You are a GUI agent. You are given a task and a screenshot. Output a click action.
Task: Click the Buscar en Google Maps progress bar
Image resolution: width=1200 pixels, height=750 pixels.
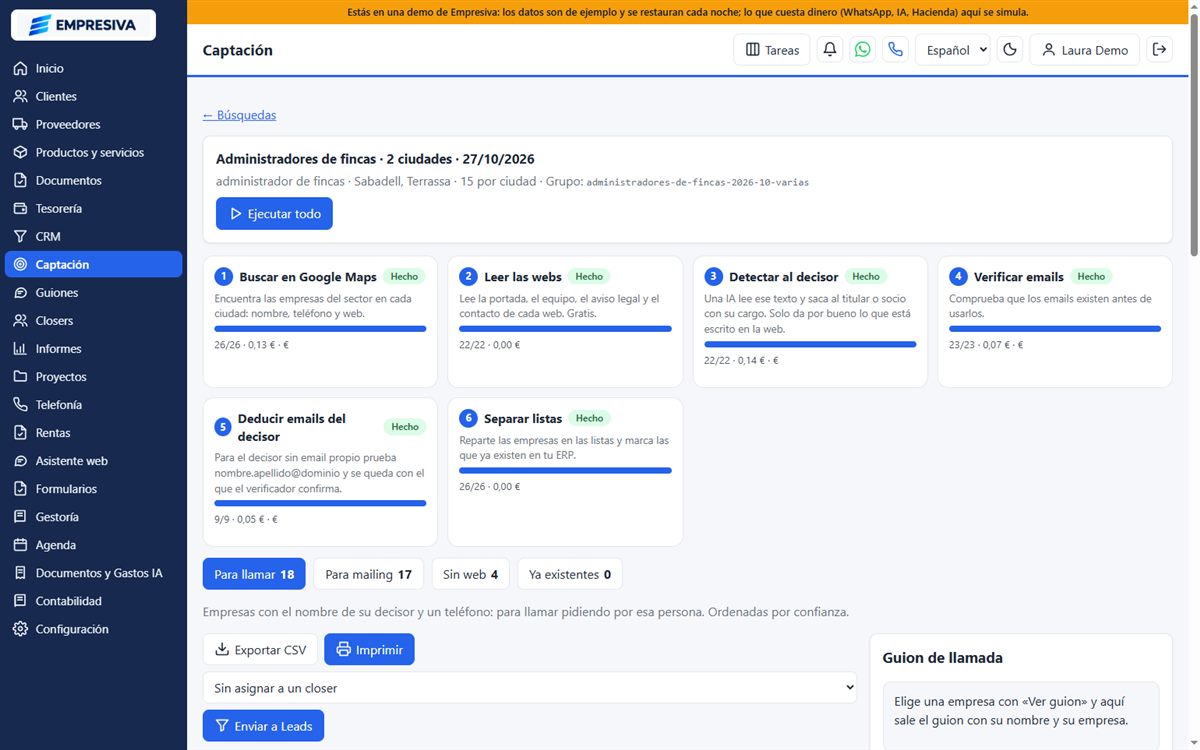(x=320, y=329)
